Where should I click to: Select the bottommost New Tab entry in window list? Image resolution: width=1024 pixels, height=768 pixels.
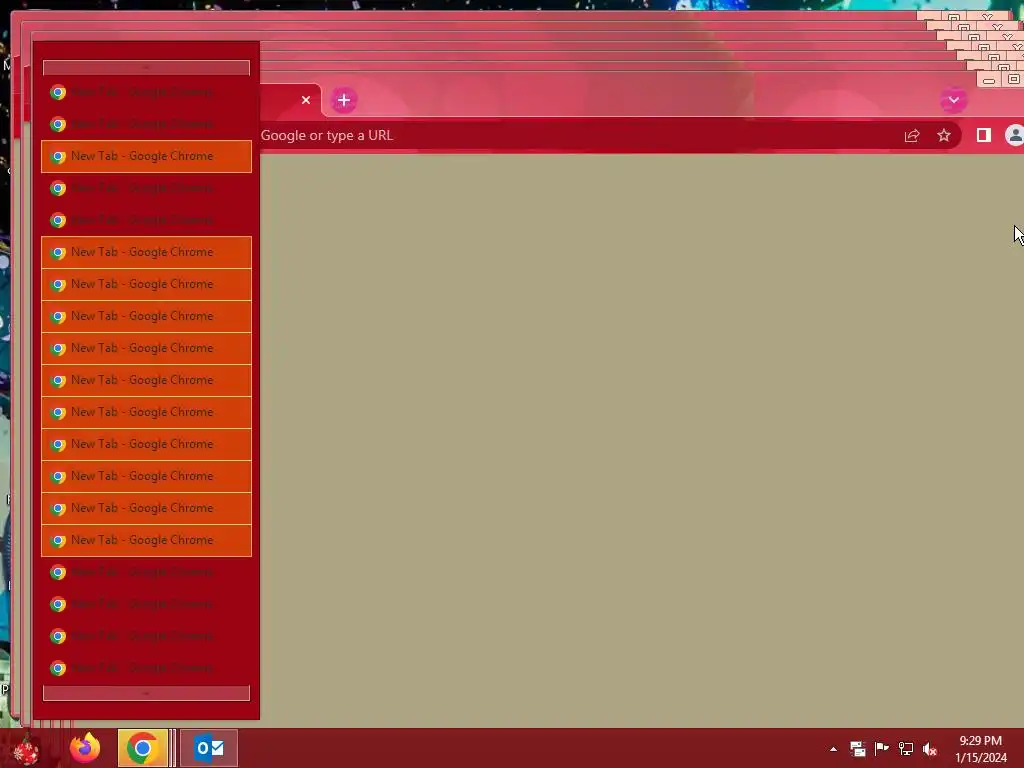point(146,668)
